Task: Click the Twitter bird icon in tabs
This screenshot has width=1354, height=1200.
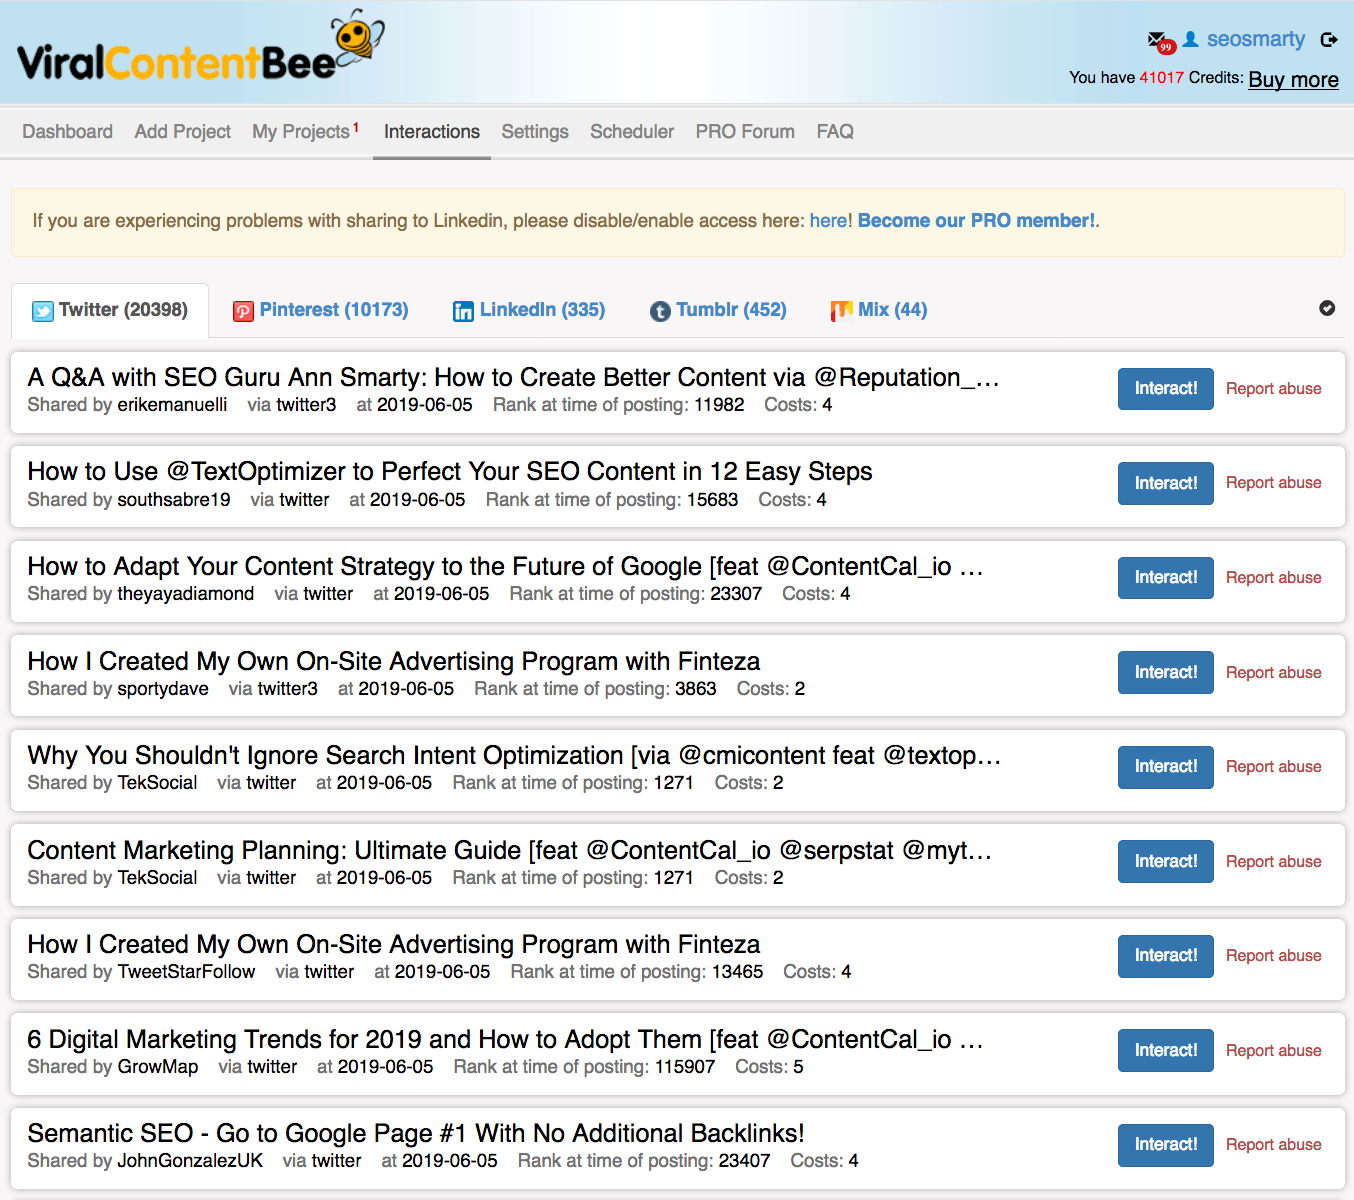Action: (x=43, y=311)
